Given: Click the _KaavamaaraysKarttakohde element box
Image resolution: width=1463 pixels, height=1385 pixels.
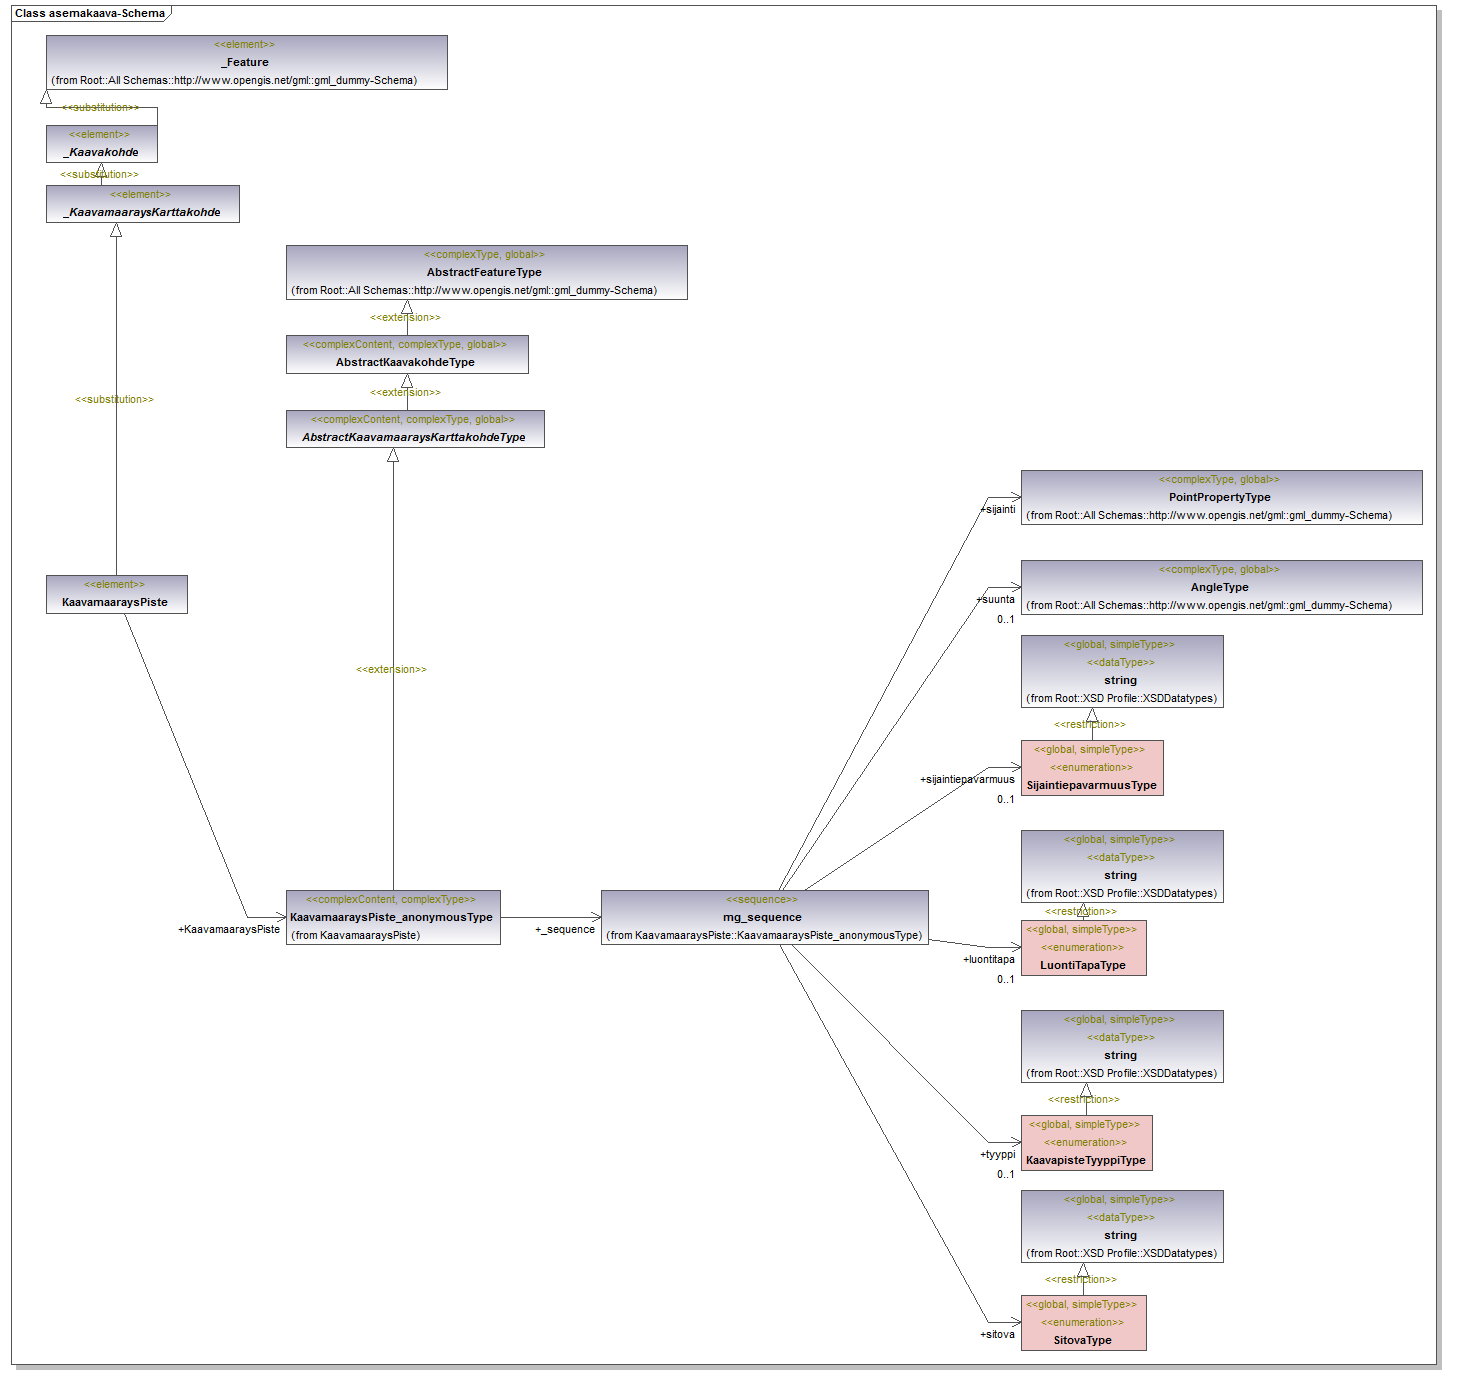Looking at the screenshot, I should (143, 204).
